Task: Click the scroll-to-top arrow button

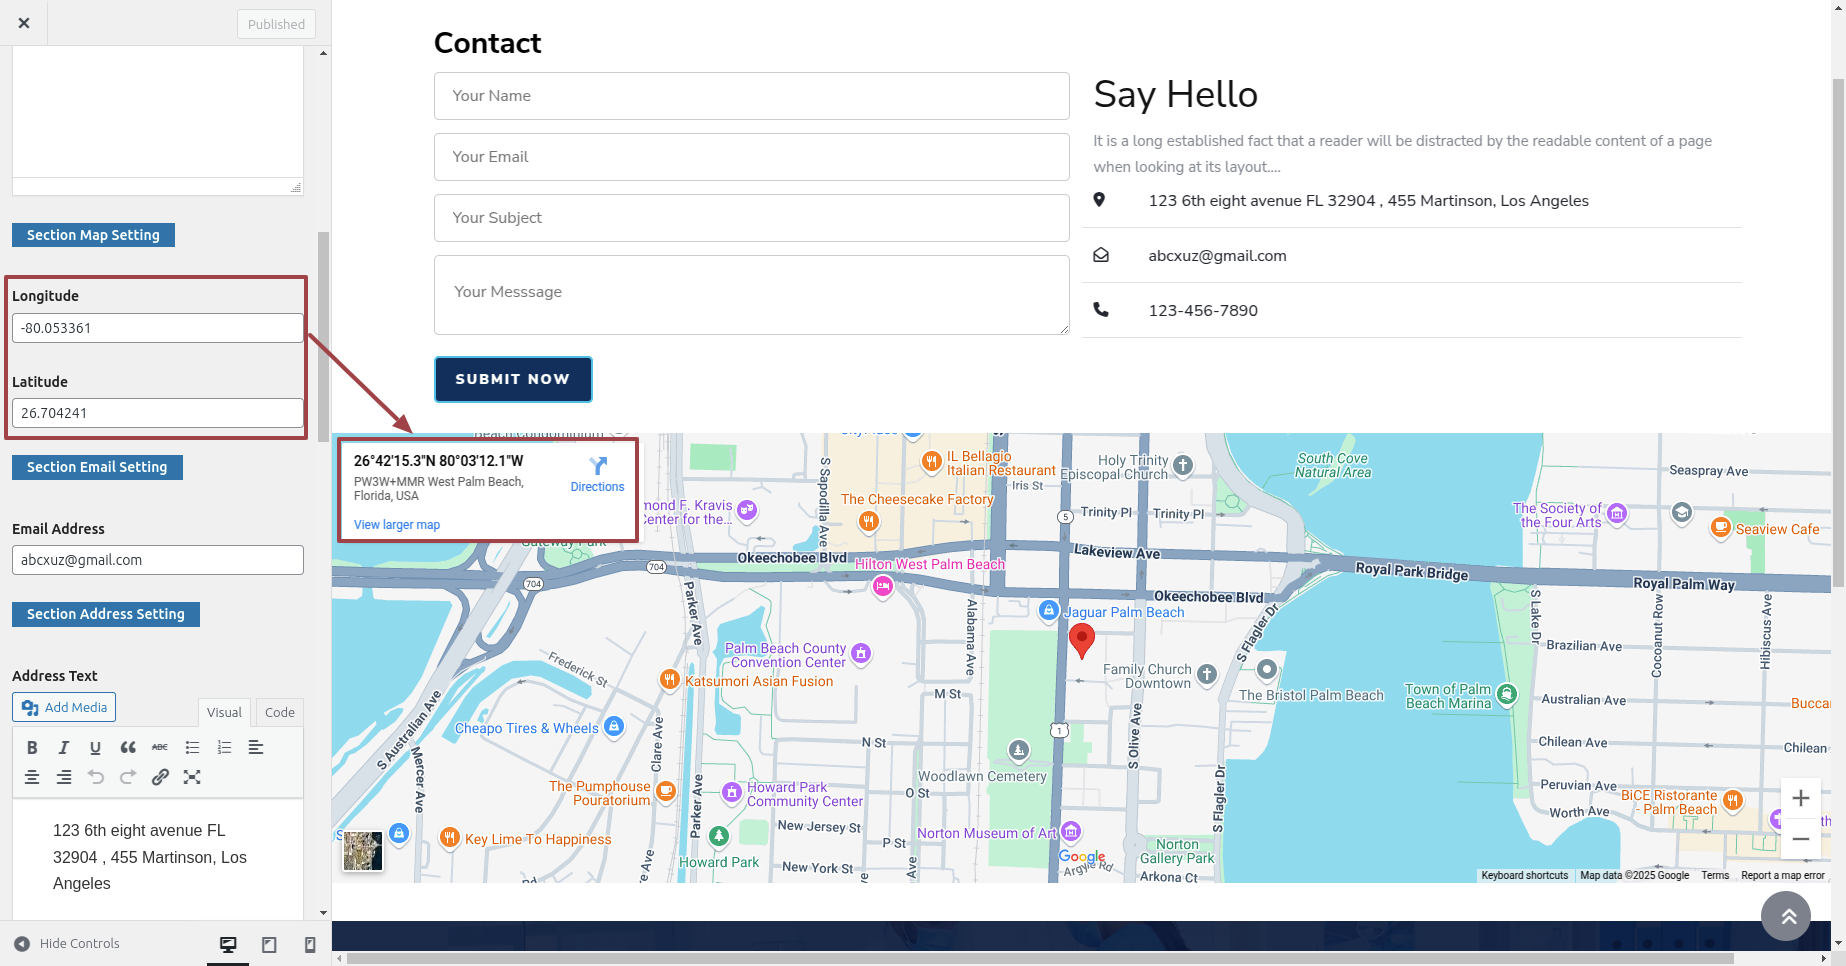Action: pyautogui.click(x=1786, y=916)
